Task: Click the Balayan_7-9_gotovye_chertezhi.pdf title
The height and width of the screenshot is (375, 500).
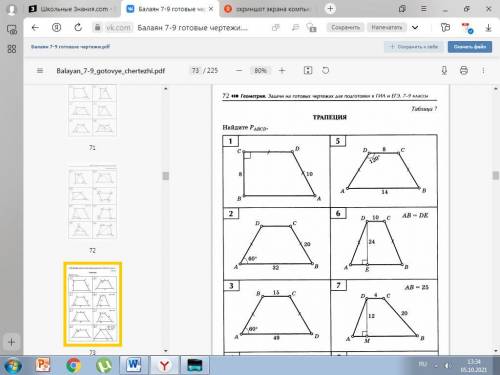Action: click(111, 71)
